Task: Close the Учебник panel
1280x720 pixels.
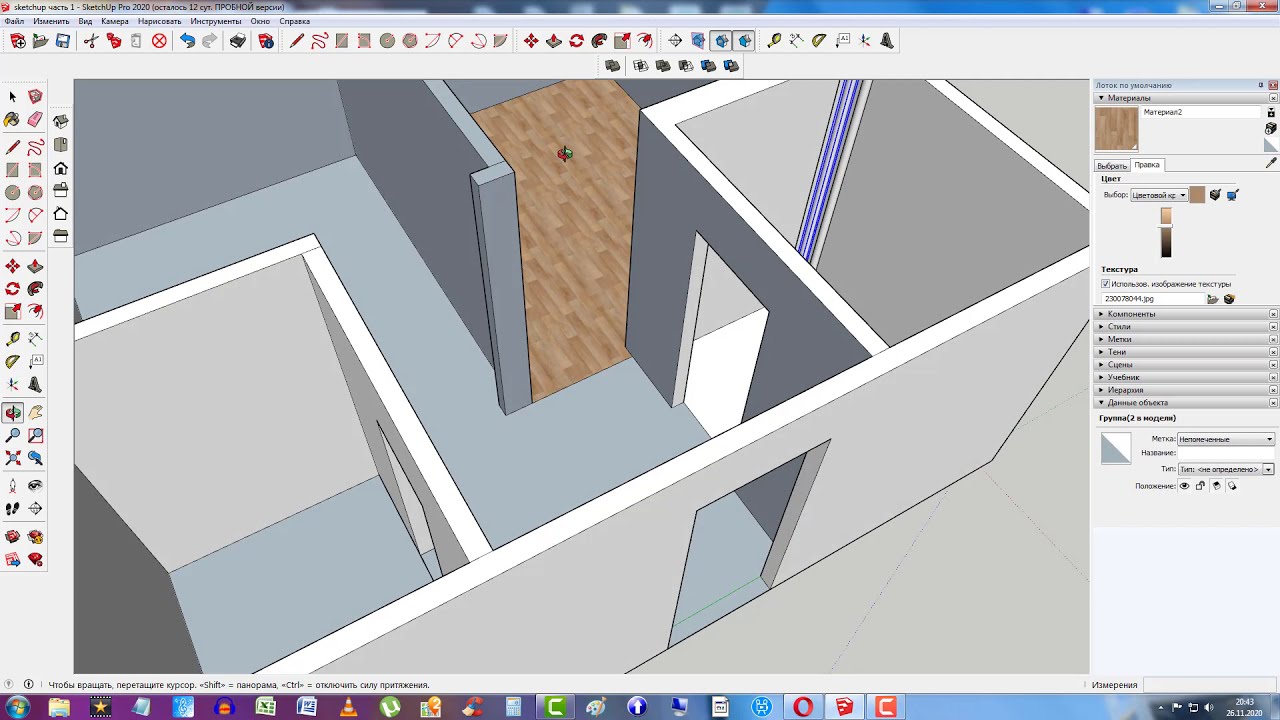Action: 1273,378
